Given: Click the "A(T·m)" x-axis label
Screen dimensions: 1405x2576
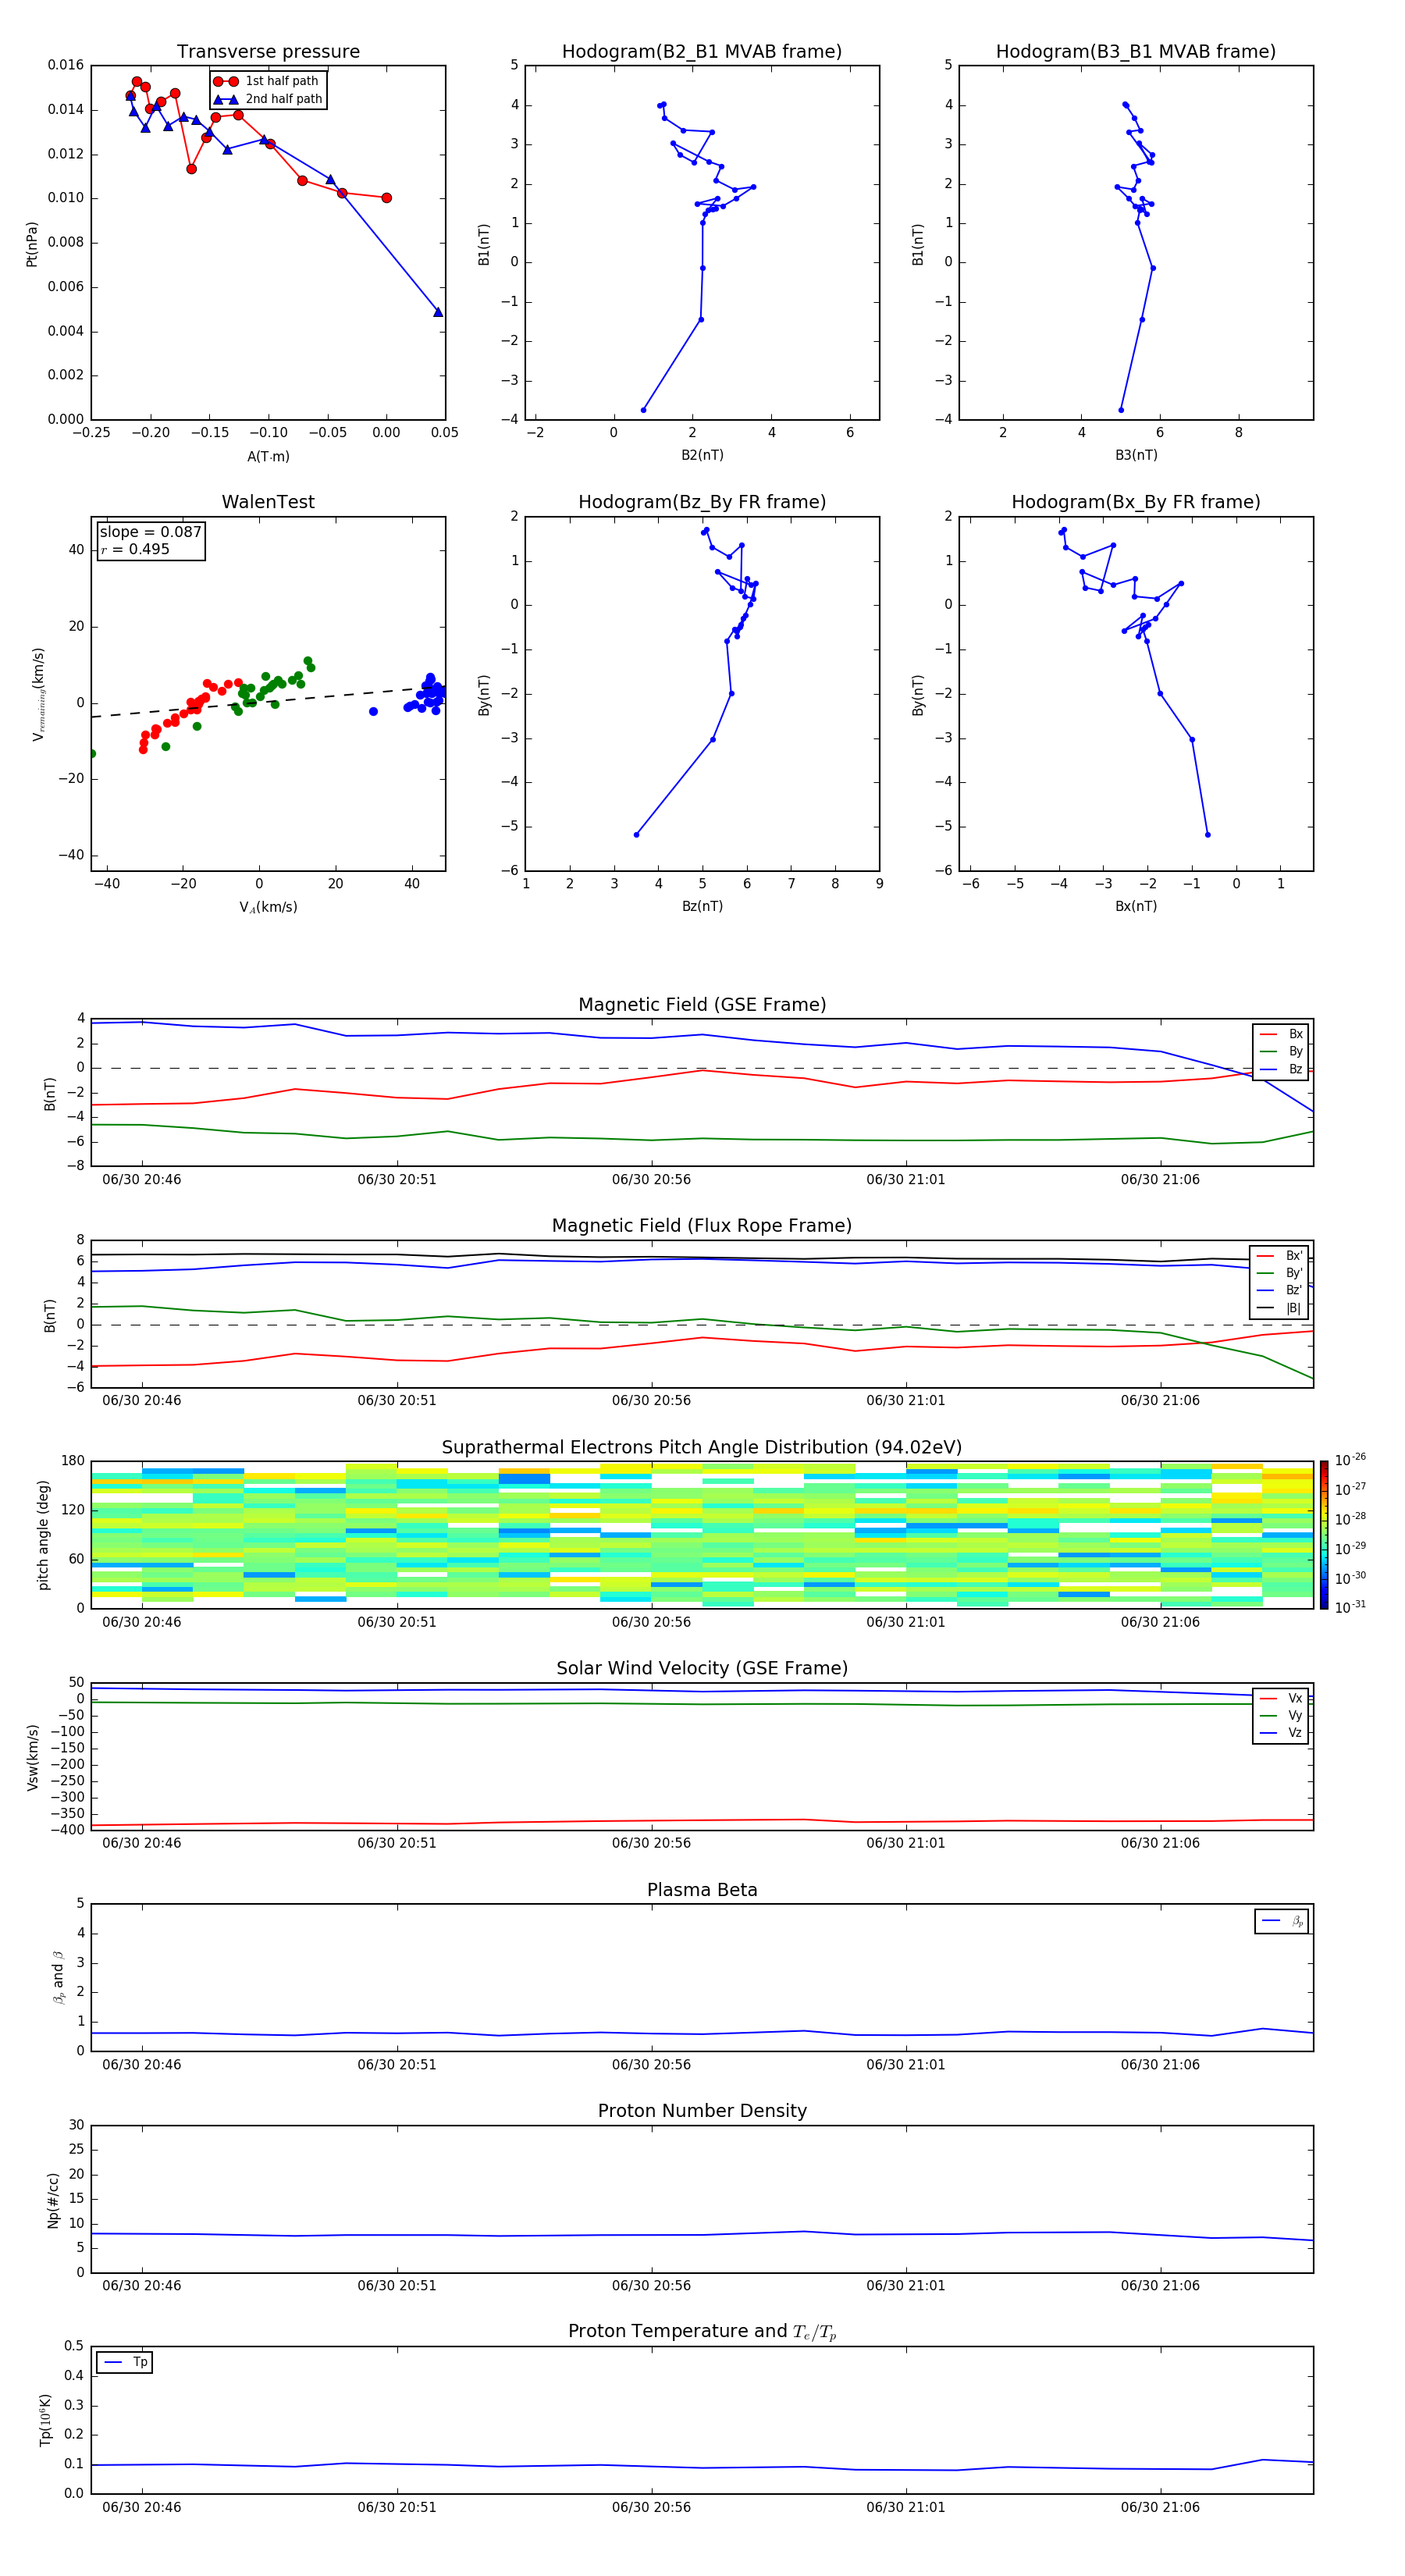Looking at the screenshot, I should (x=268, y=456).
